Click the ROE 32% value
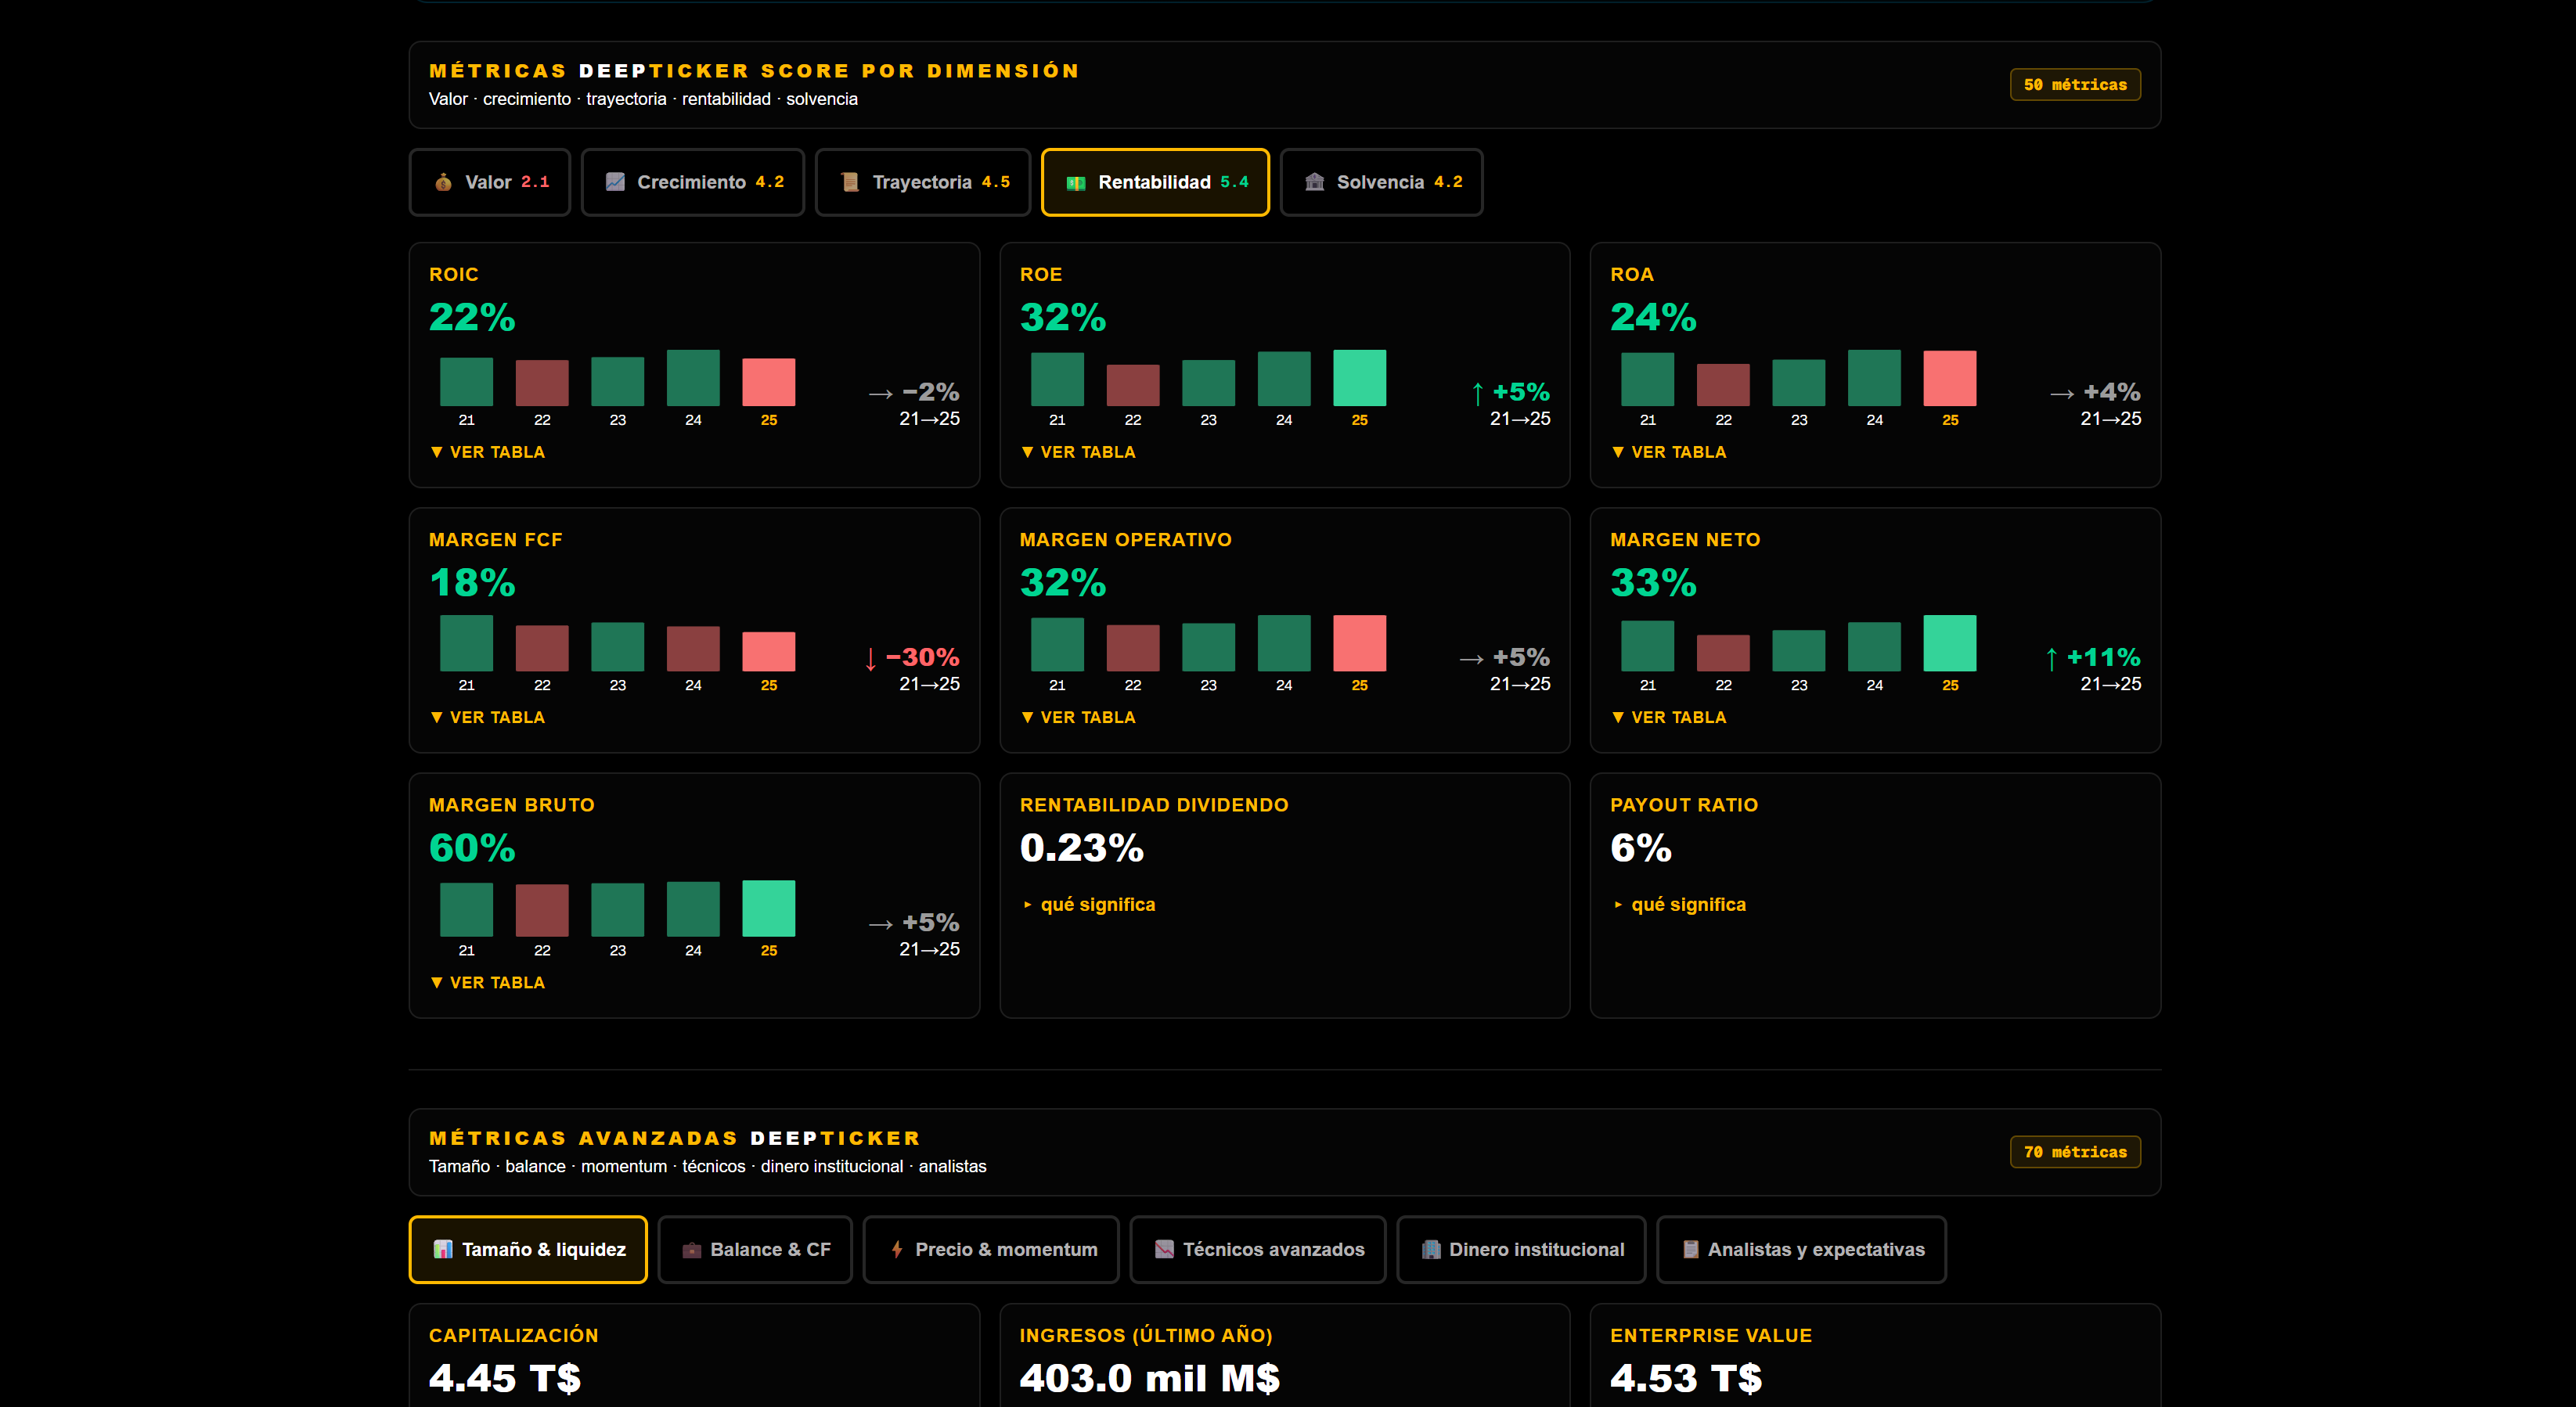2576x1407 pixels. tap(1063, 317)
